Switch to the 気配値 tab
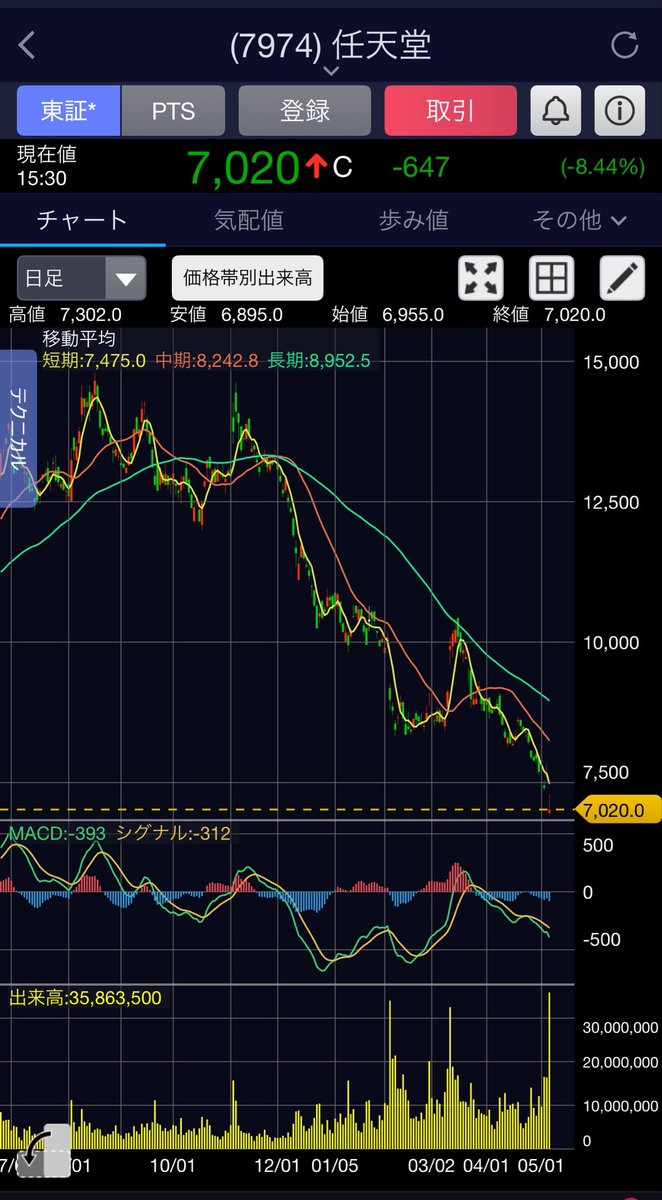 pos(248,219)
